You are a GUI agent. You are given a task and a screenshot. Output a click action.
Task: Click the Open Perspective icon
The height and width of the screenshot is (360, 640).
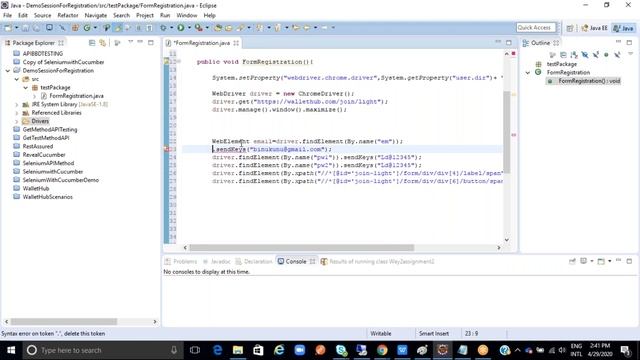pyautogui.click(x=570, y=28)
